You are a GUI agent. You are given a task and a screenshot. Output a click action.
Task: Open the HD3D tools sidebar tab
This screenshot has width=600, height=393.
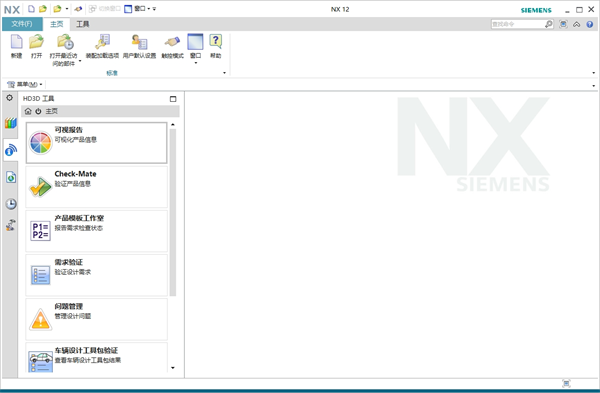pyautogui.click(x=11, y=150)
